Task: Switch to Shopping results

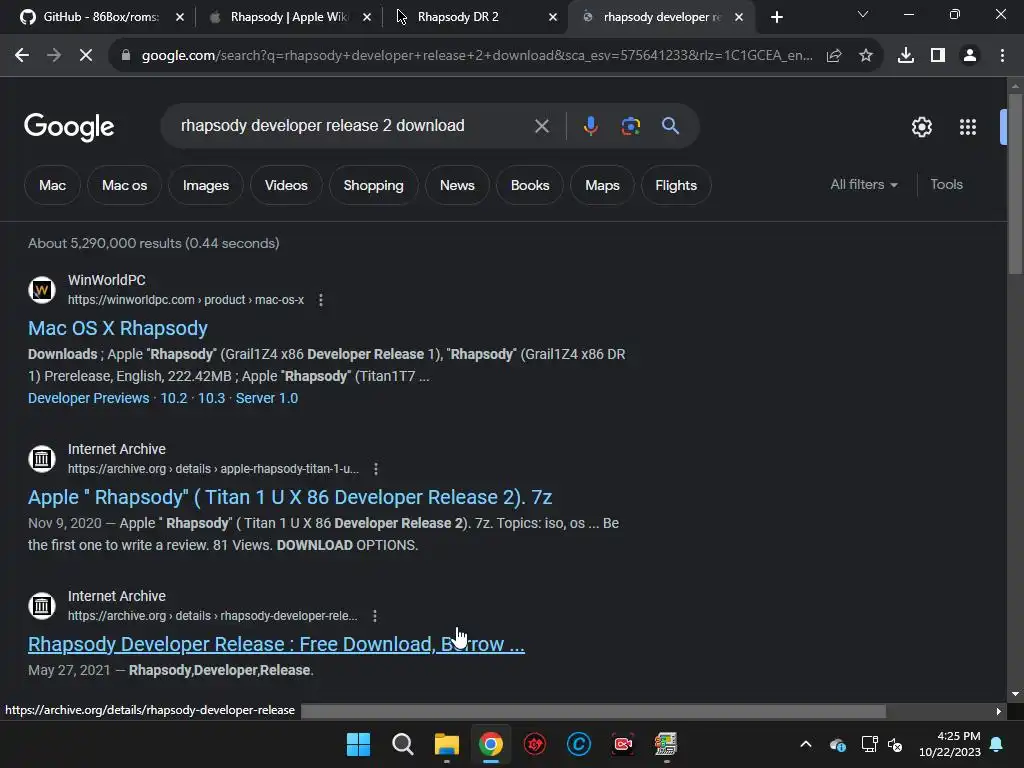Action: click(374, 185)
